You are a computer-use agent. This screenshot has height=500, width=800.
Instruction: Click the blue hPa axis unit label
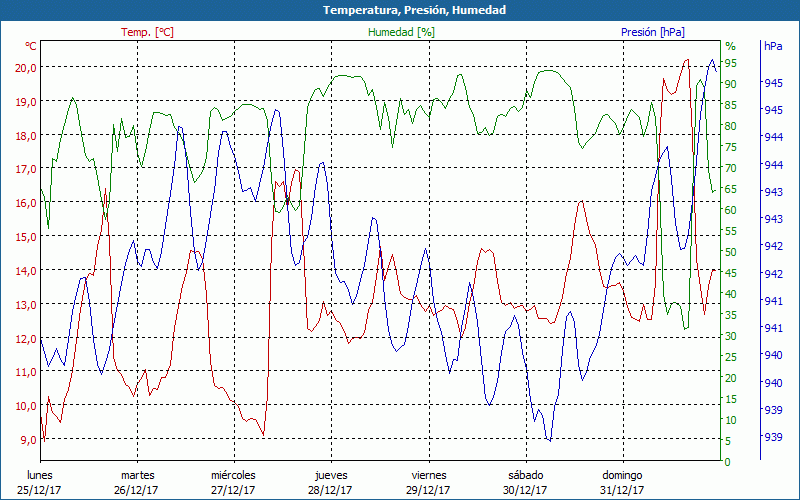(773, 46)
